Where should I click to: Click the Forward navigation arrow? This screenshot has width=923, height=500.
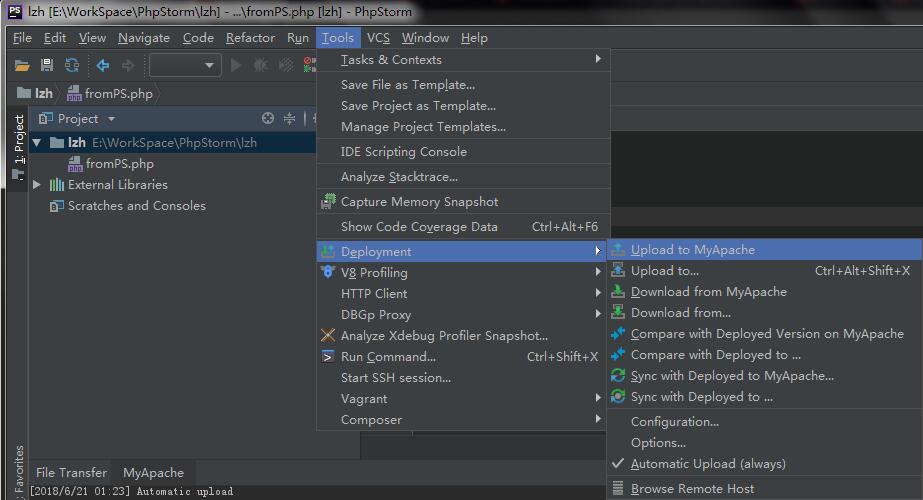(128, 65)
